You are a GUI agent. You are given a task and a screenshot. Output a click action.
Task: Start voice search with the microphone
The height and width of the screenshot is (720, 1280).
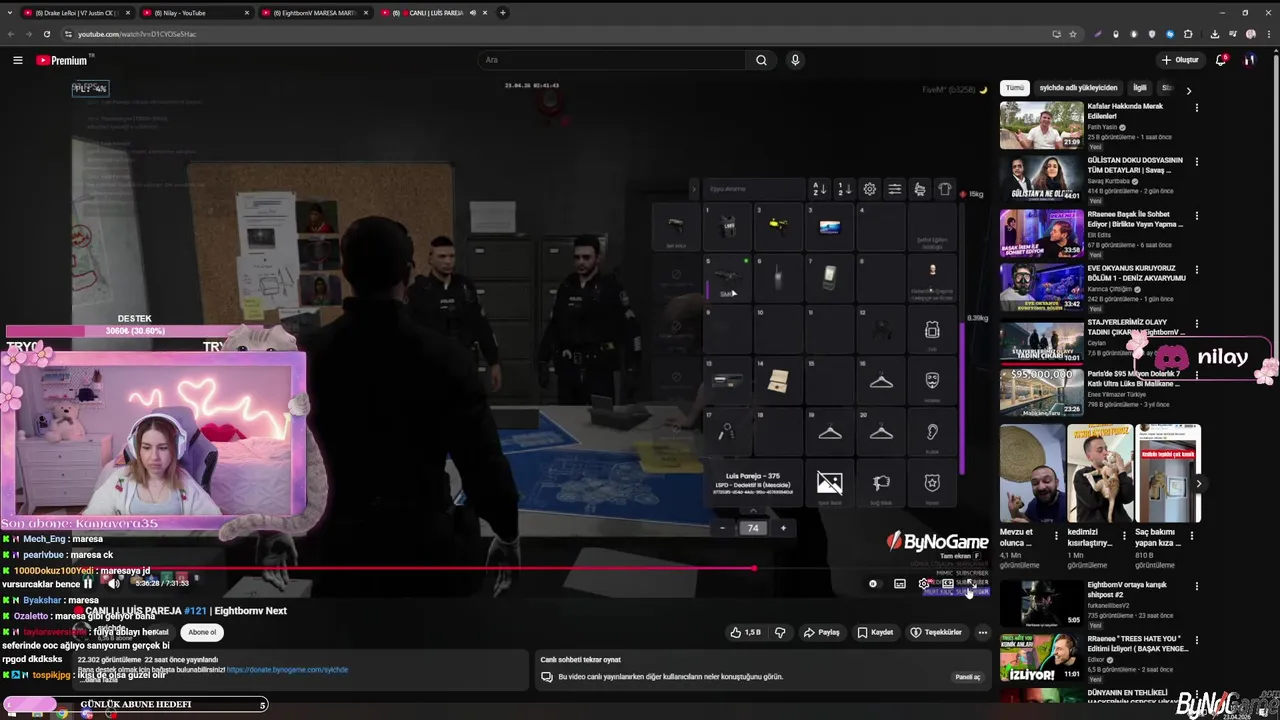tap(795, 60)
